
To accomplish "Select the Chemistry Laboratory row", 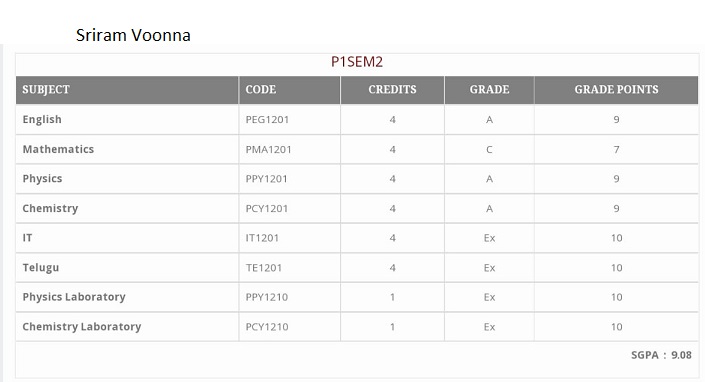I will click(357, 327).
